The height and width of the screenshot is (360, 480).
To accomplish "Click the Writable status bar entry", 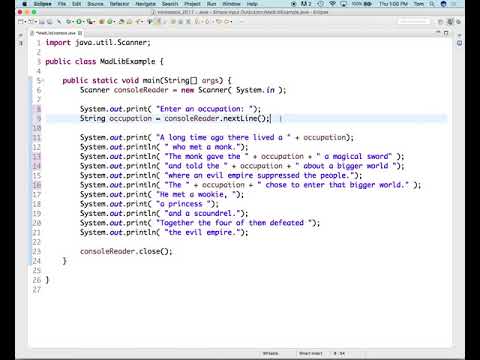I will pos(271,353).
